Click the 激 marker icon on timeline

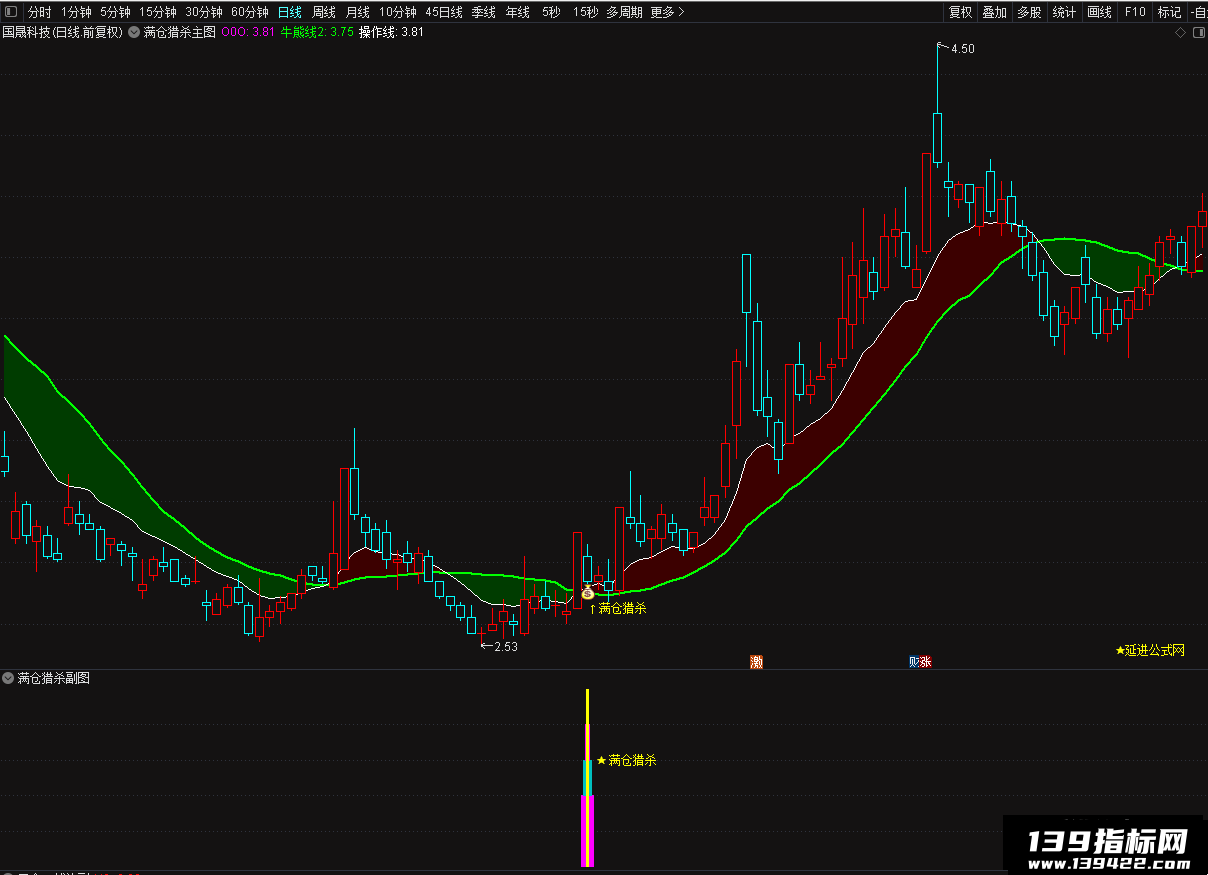click(x=757, y=662)
